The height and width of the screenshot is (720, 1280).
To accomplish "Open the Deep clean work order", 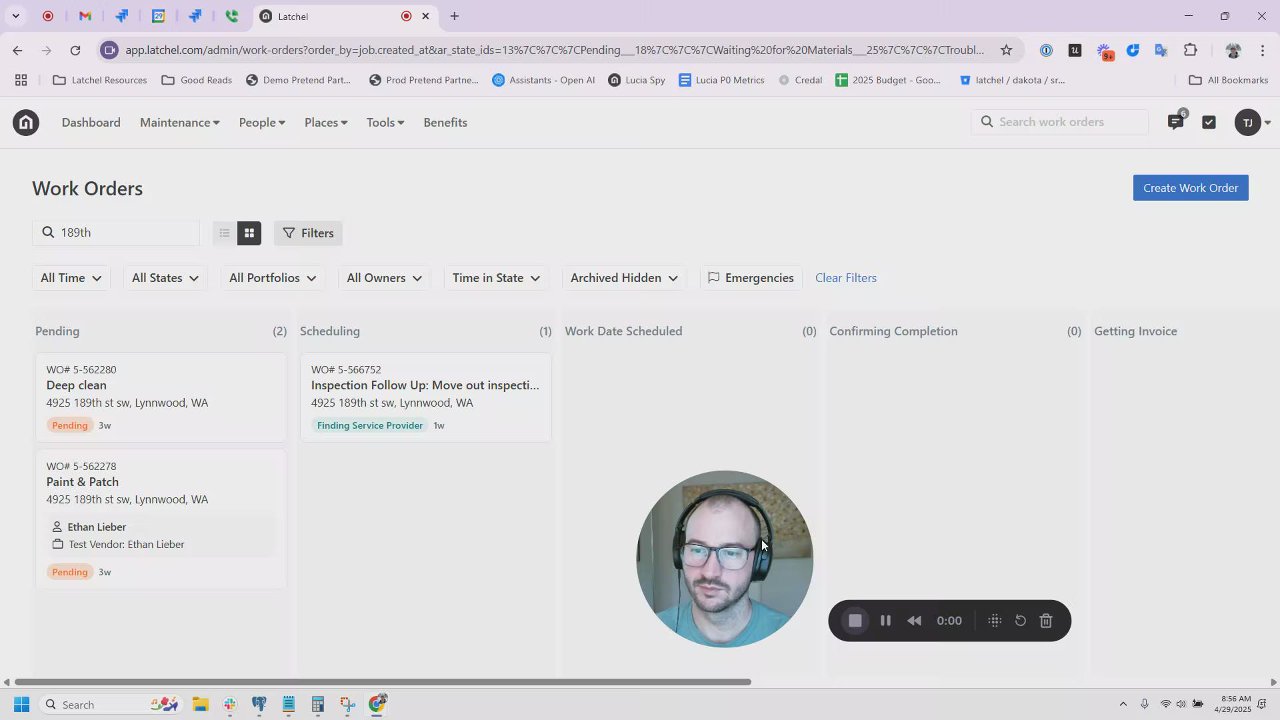I will 161,397.
